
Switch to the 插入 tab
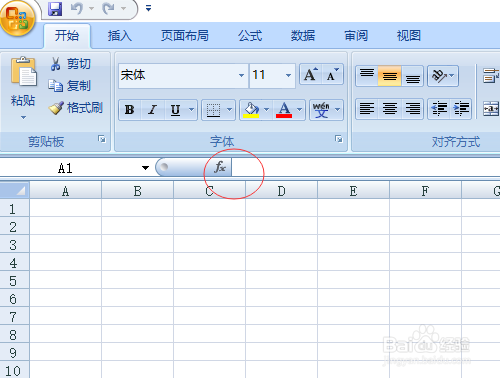(x=120, y=35)
